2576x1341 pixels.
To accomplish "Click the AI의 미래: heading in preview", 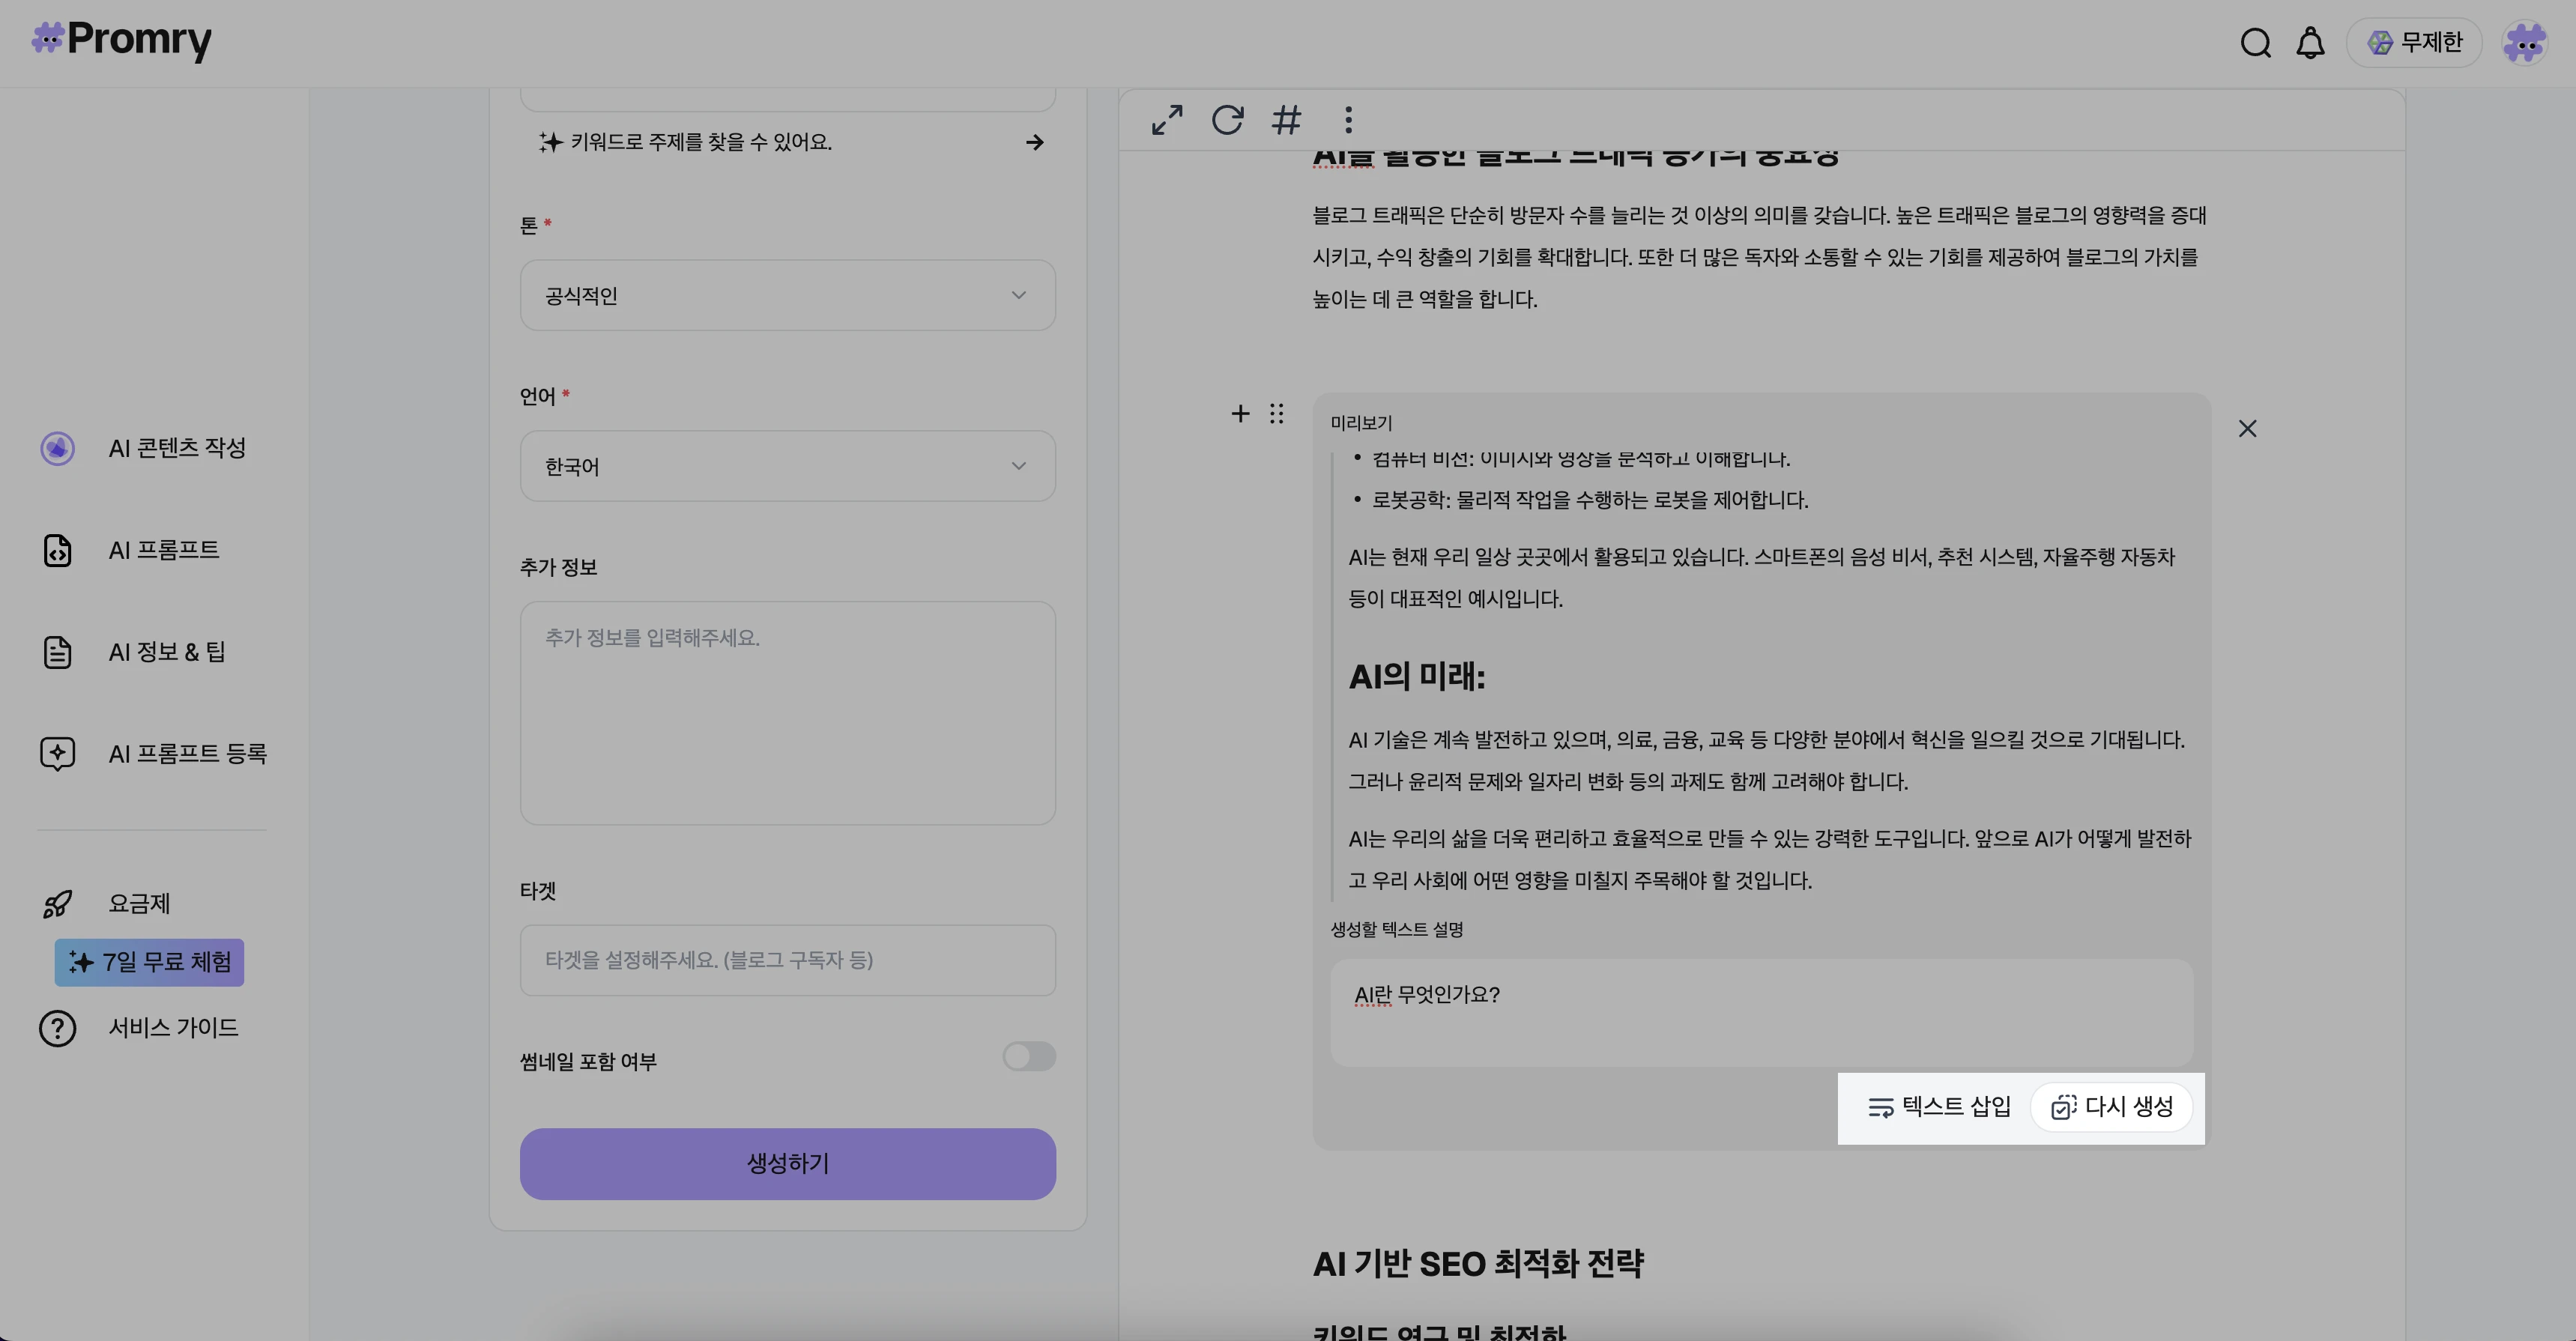I will pos(1416,677).
